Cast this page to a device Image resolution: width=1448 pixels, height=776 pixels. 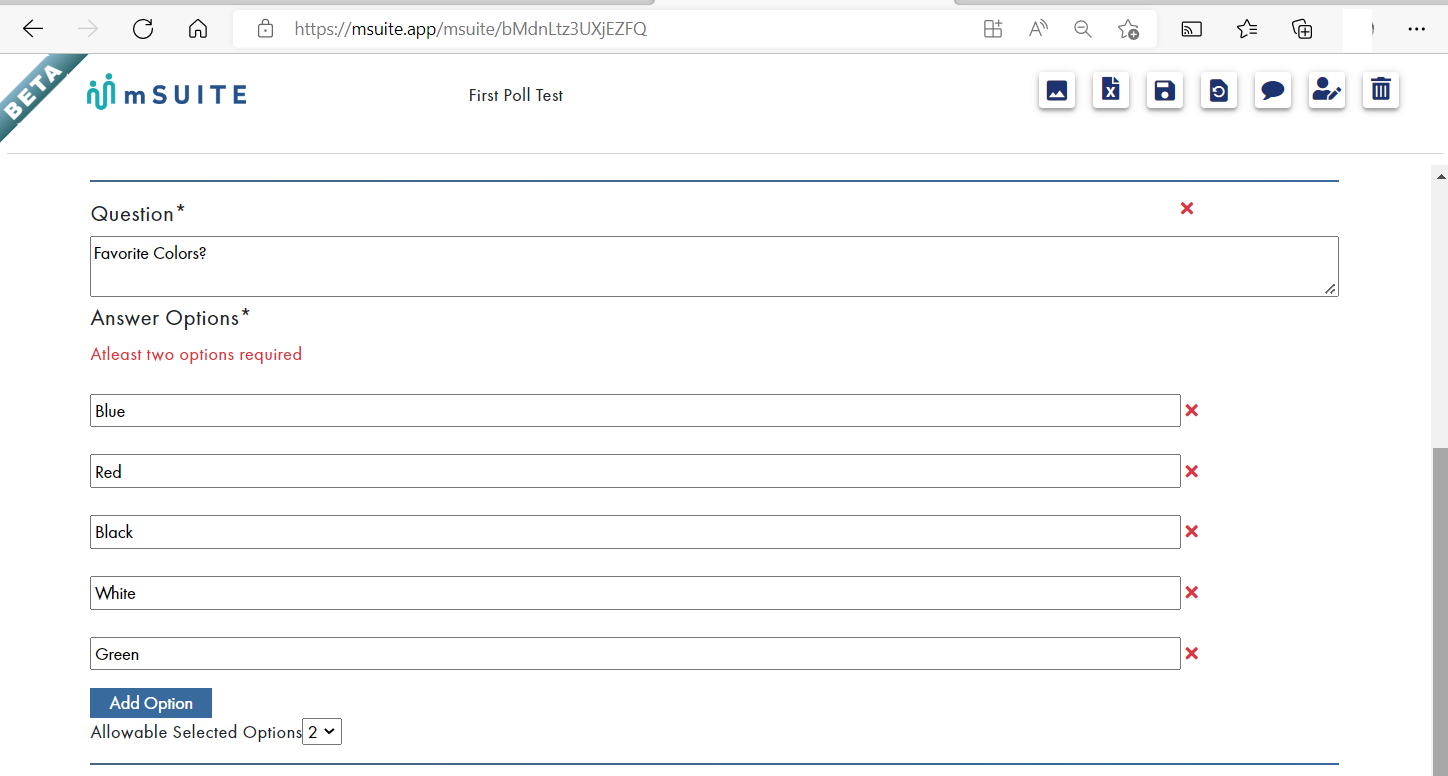[1192, 29]
